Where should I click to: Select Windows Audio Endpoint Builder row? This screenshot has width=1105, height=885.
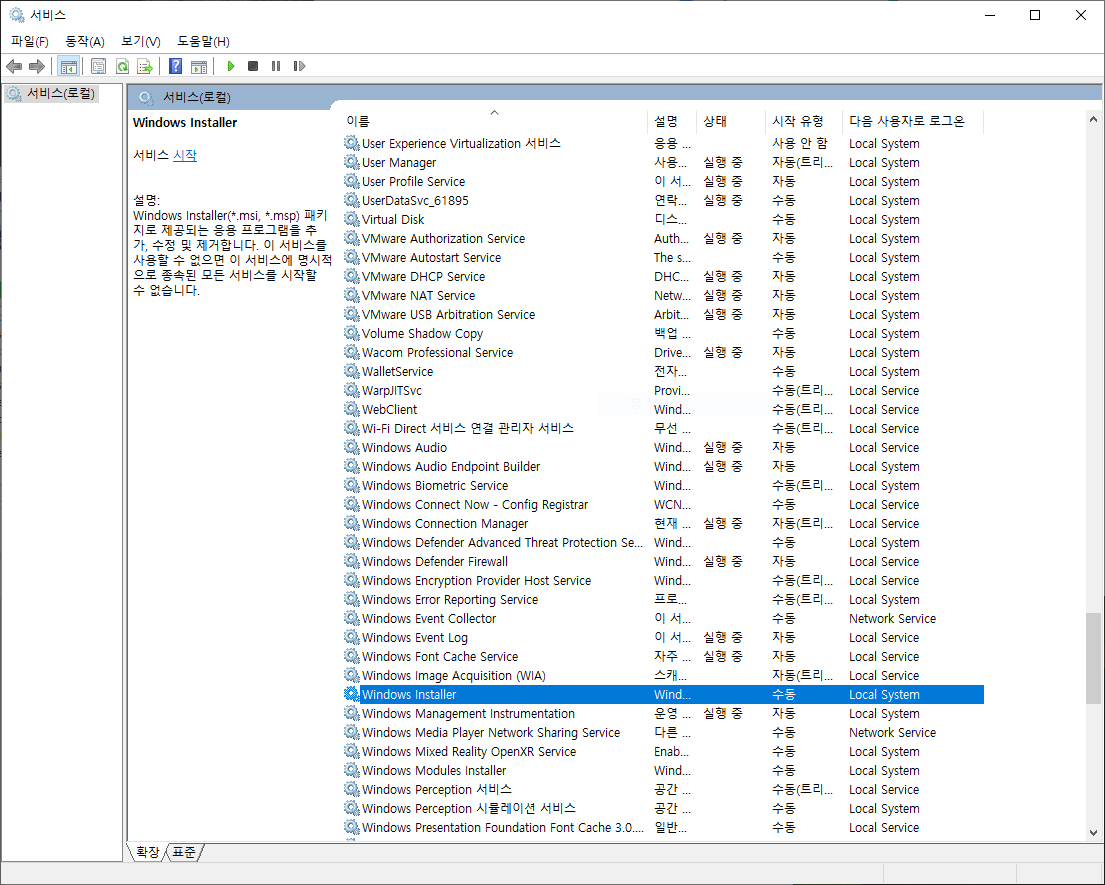pyautogui.click(x=663, y=466)
